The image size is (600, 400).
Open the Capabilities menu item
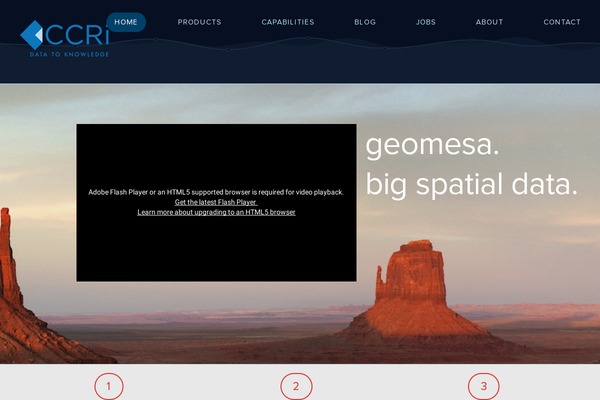pyautogui.click(x=288, y=22)
